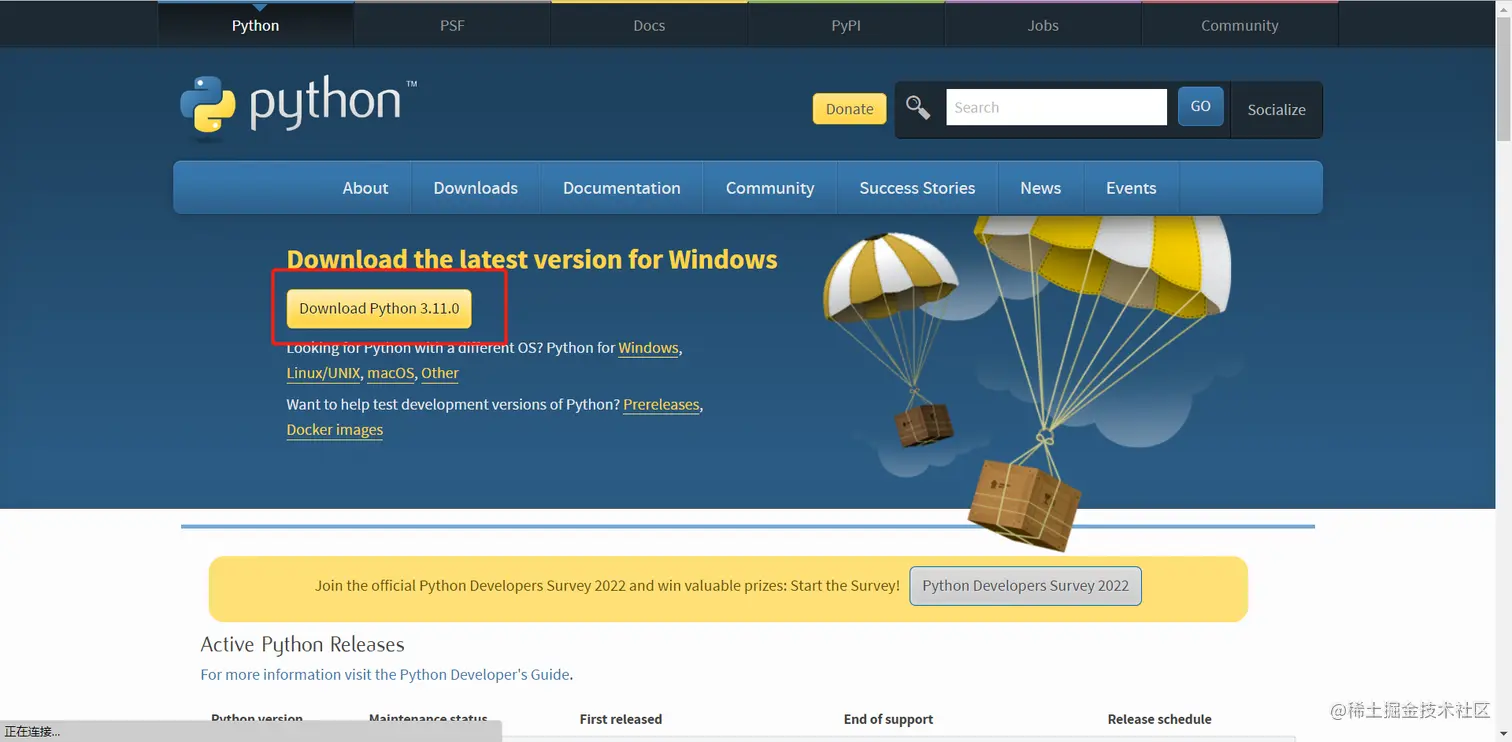Open the Docker images link

click(335, 430)
